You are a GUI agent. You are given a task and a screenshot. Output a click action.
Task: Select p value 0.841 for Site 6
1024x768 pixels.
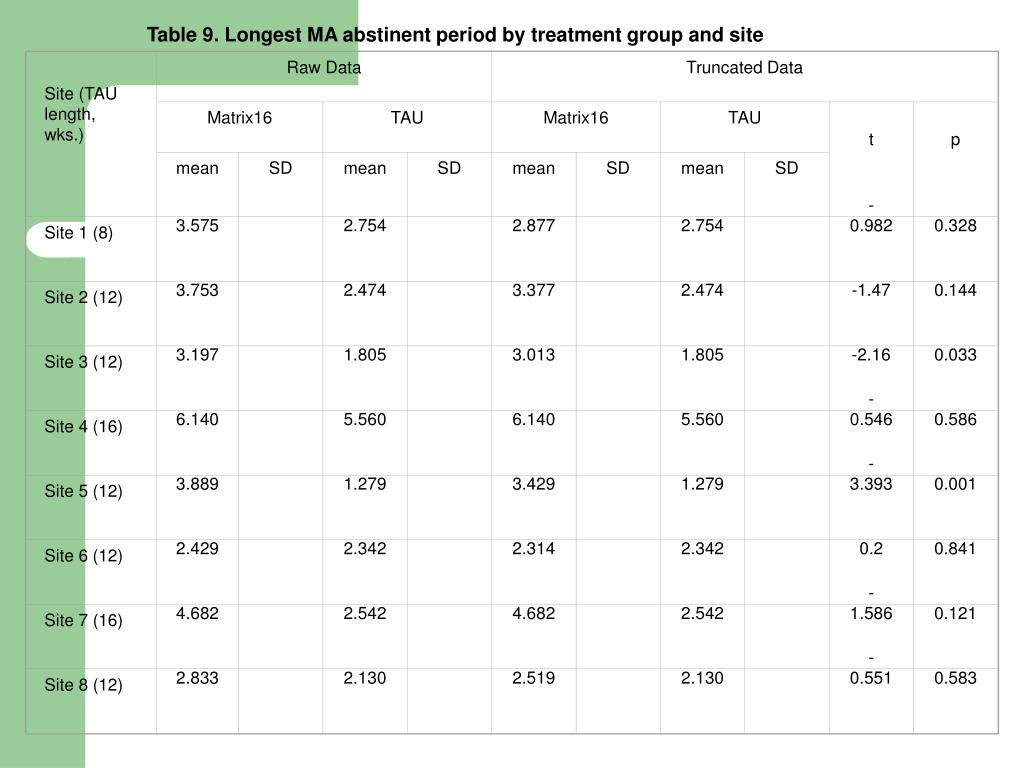(x=955, y=549)
